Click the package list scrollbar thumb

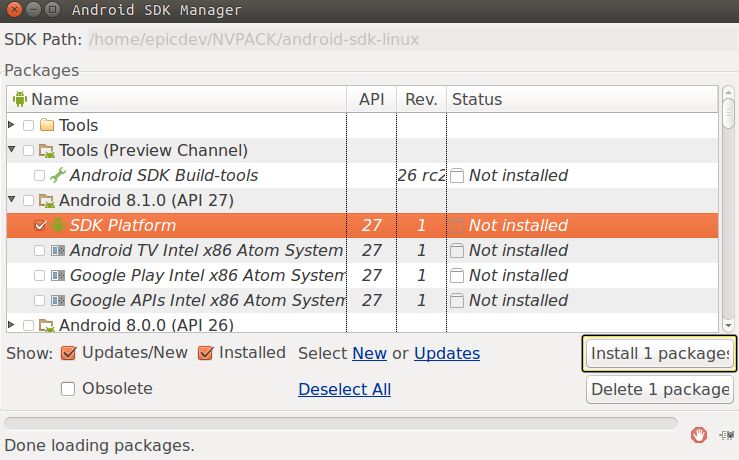click(x=728, y=113)
